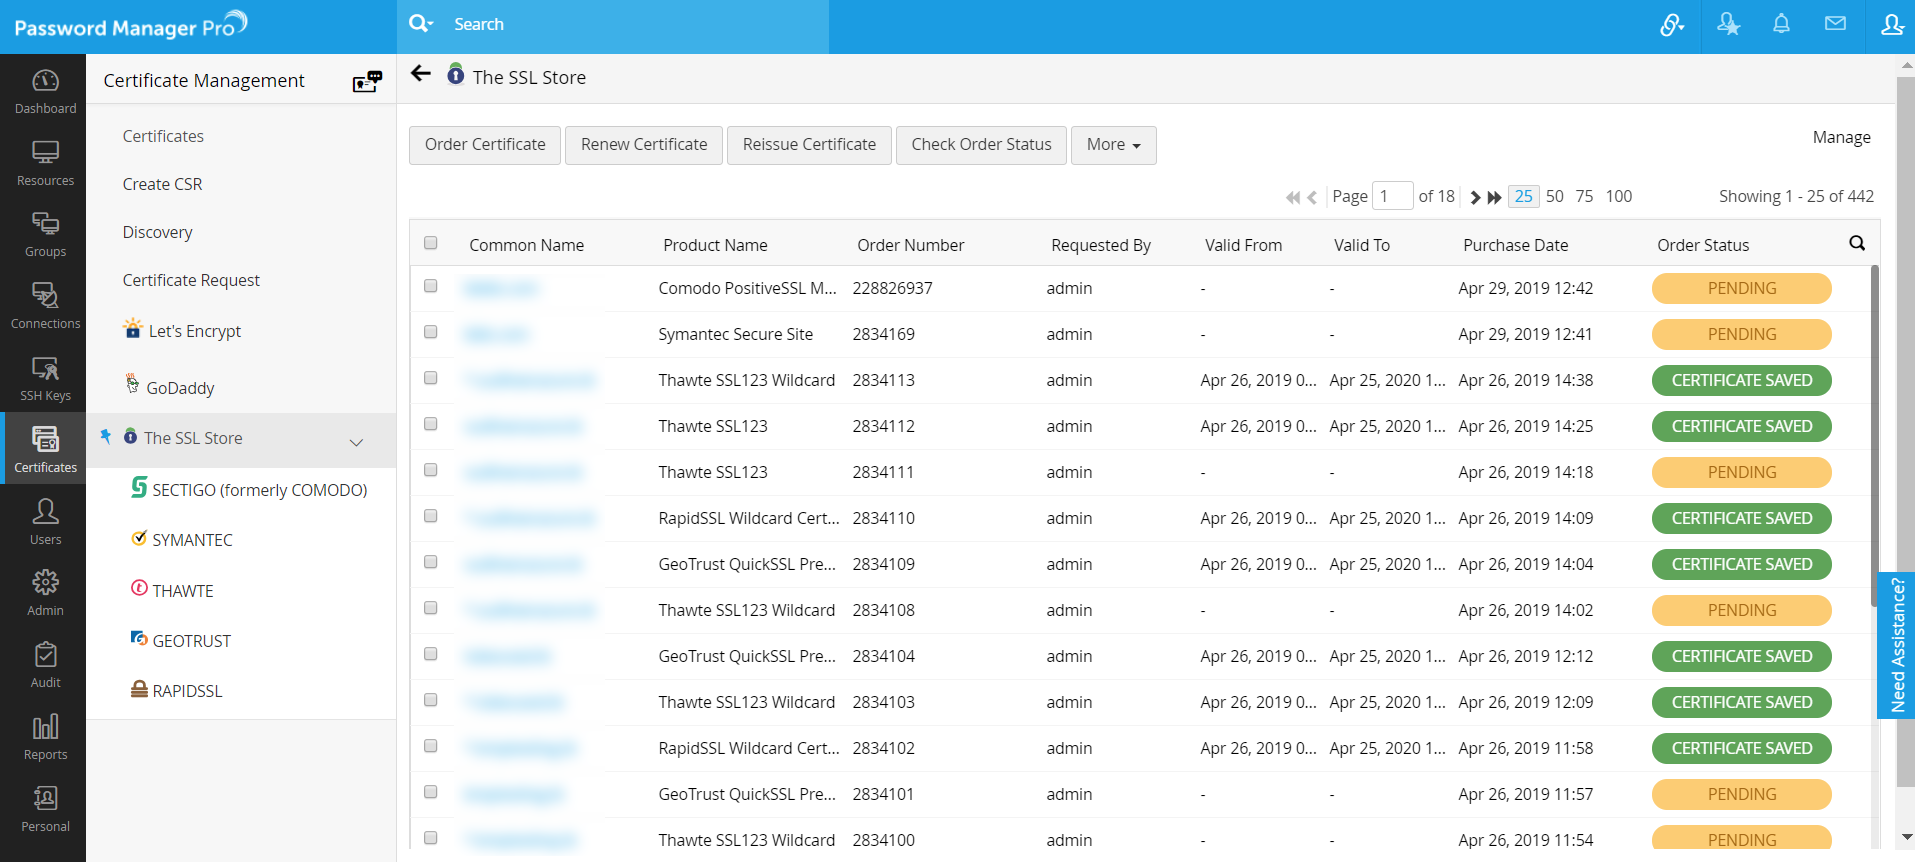The width and height of the screenshot is (1915, 862).
Task: Check the row for order 228826937
Action: [x=431, y=286]
